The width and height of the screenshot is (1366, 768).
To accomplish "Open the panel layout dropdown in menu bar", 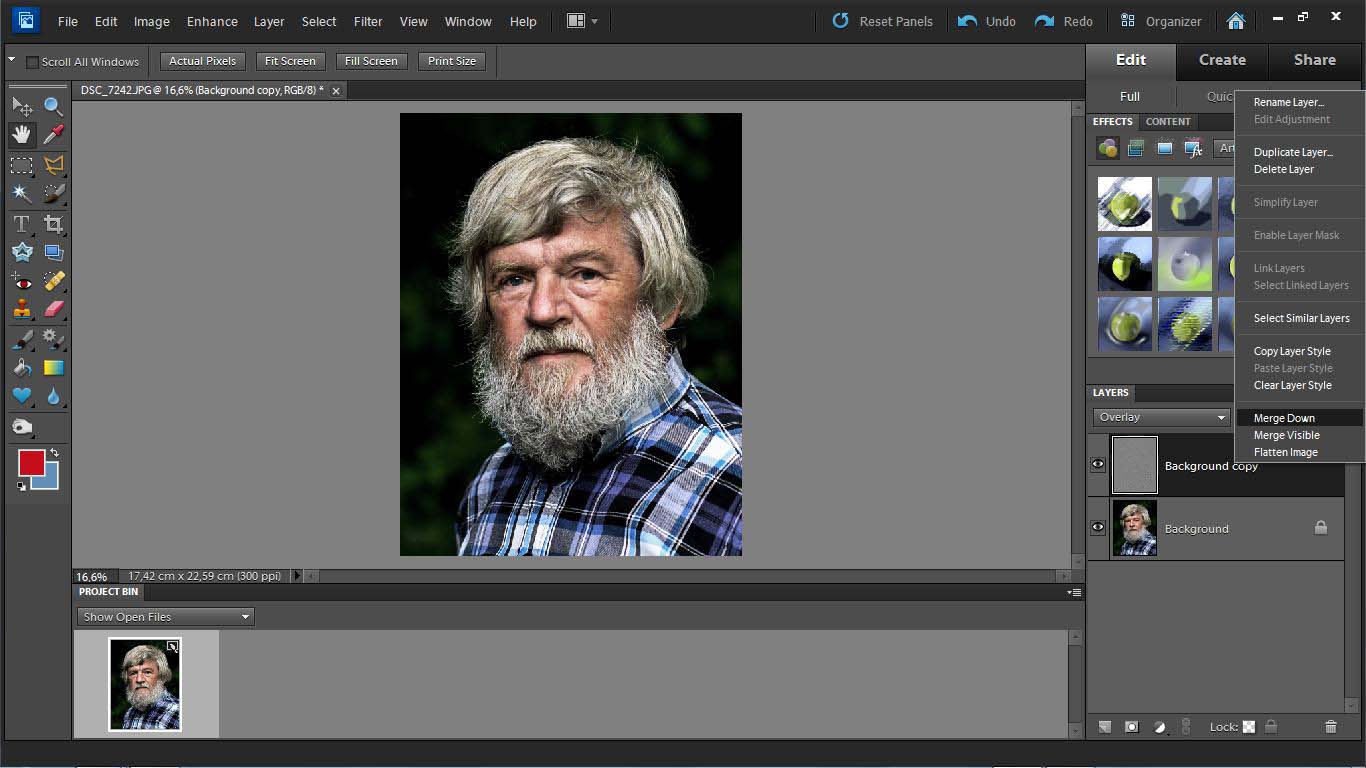I will pyautogui.click(x=582, y=21).
